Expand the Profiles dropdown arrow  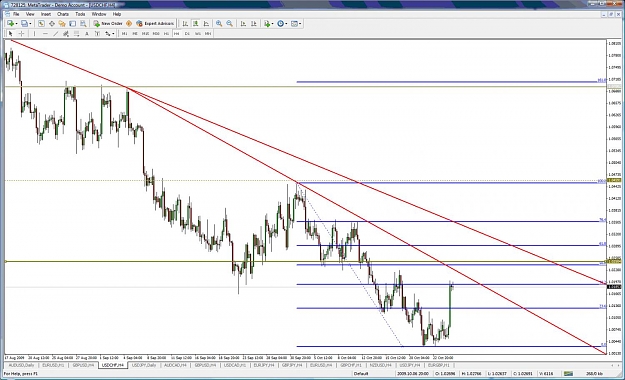pos(30,24)
